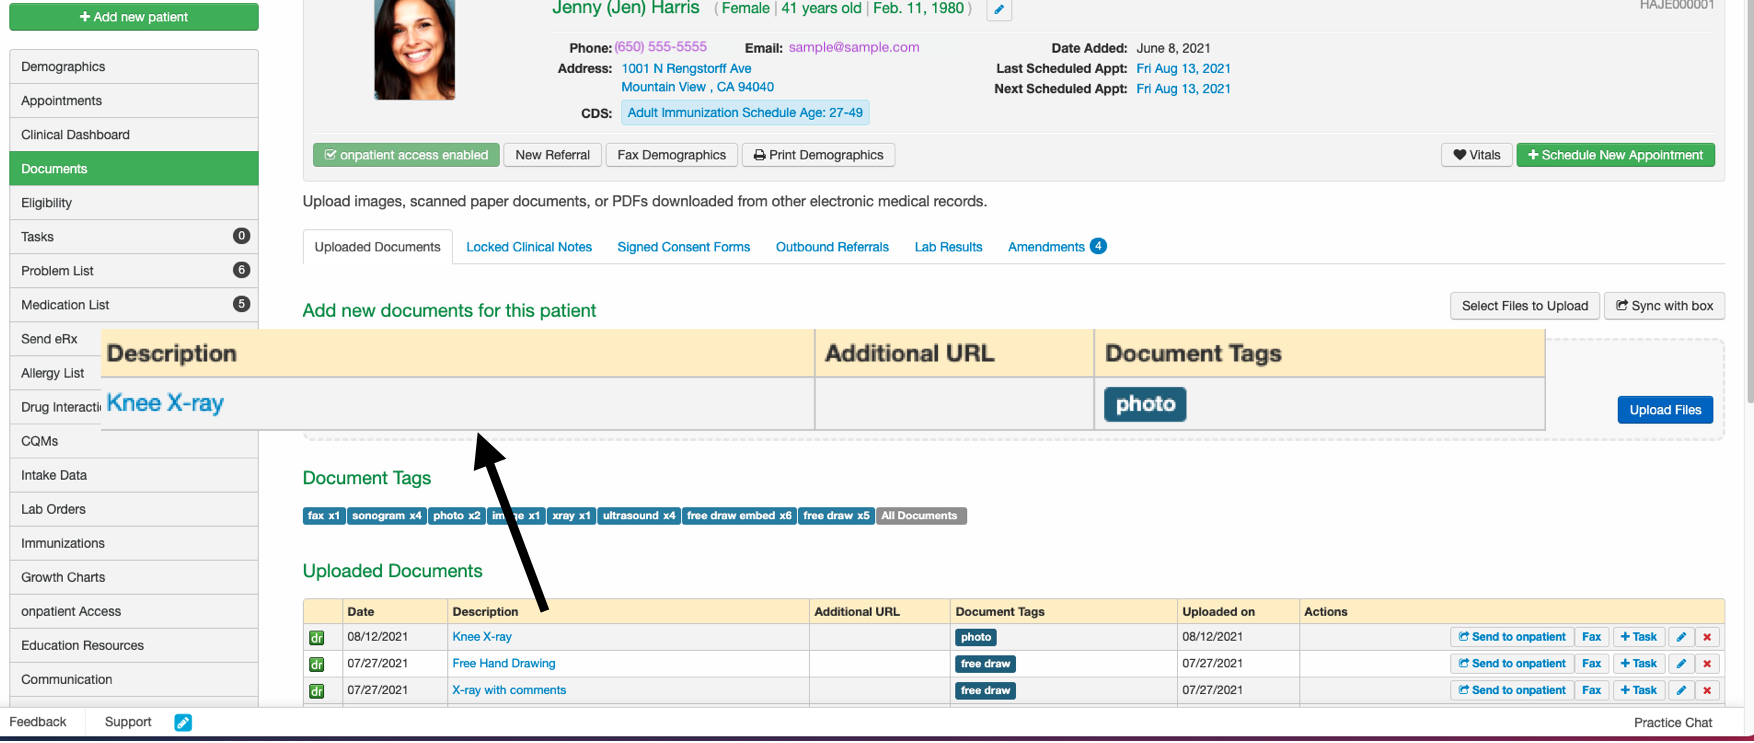Open the Lab Results tab

click(x=948, y=247)
